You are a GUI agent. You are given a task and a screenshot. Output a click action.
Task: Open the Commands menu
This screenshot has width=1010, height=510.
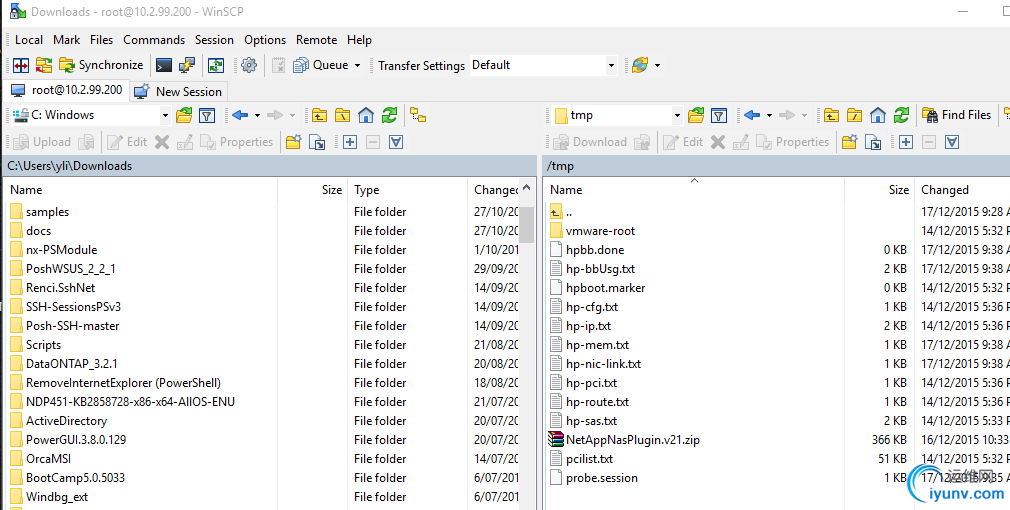point(154,40)
